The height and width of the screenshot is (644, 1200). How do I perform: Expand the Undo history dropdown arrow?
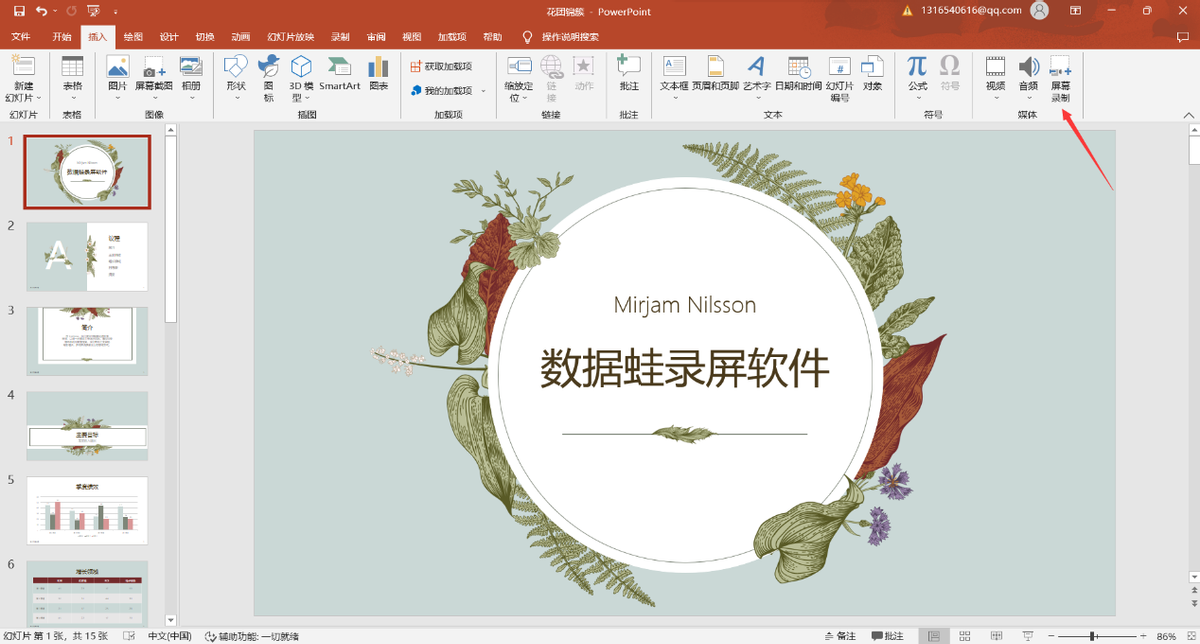click(54, 11)
